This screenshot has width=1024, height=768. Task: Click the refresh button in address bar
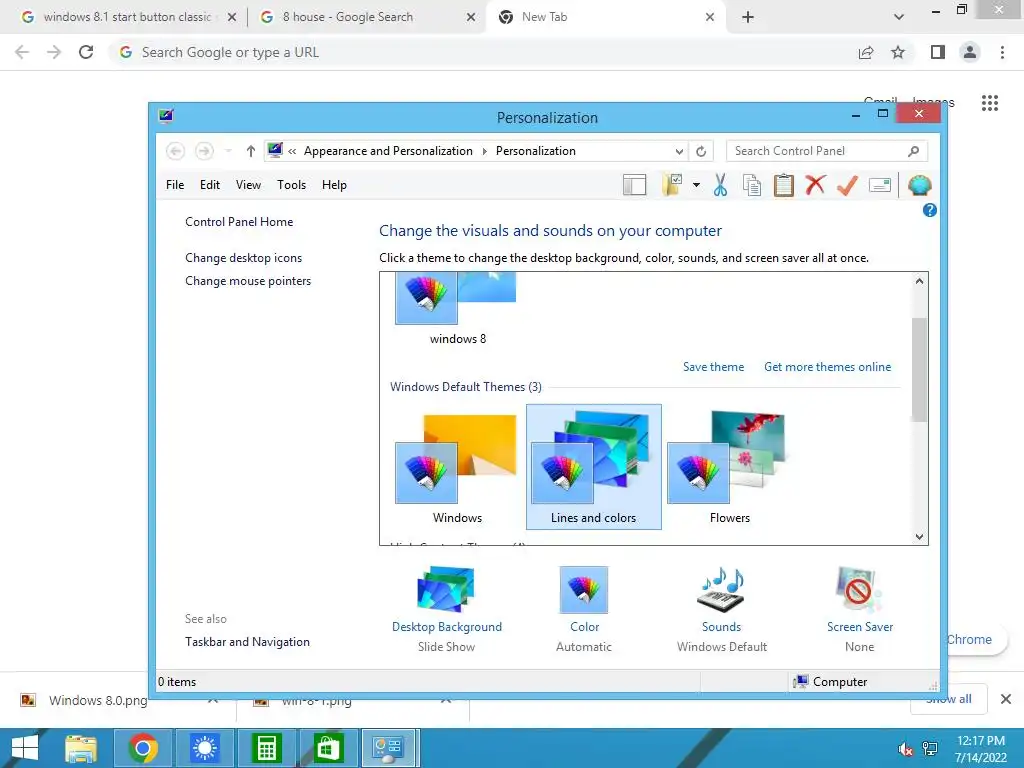click(701, 152)
